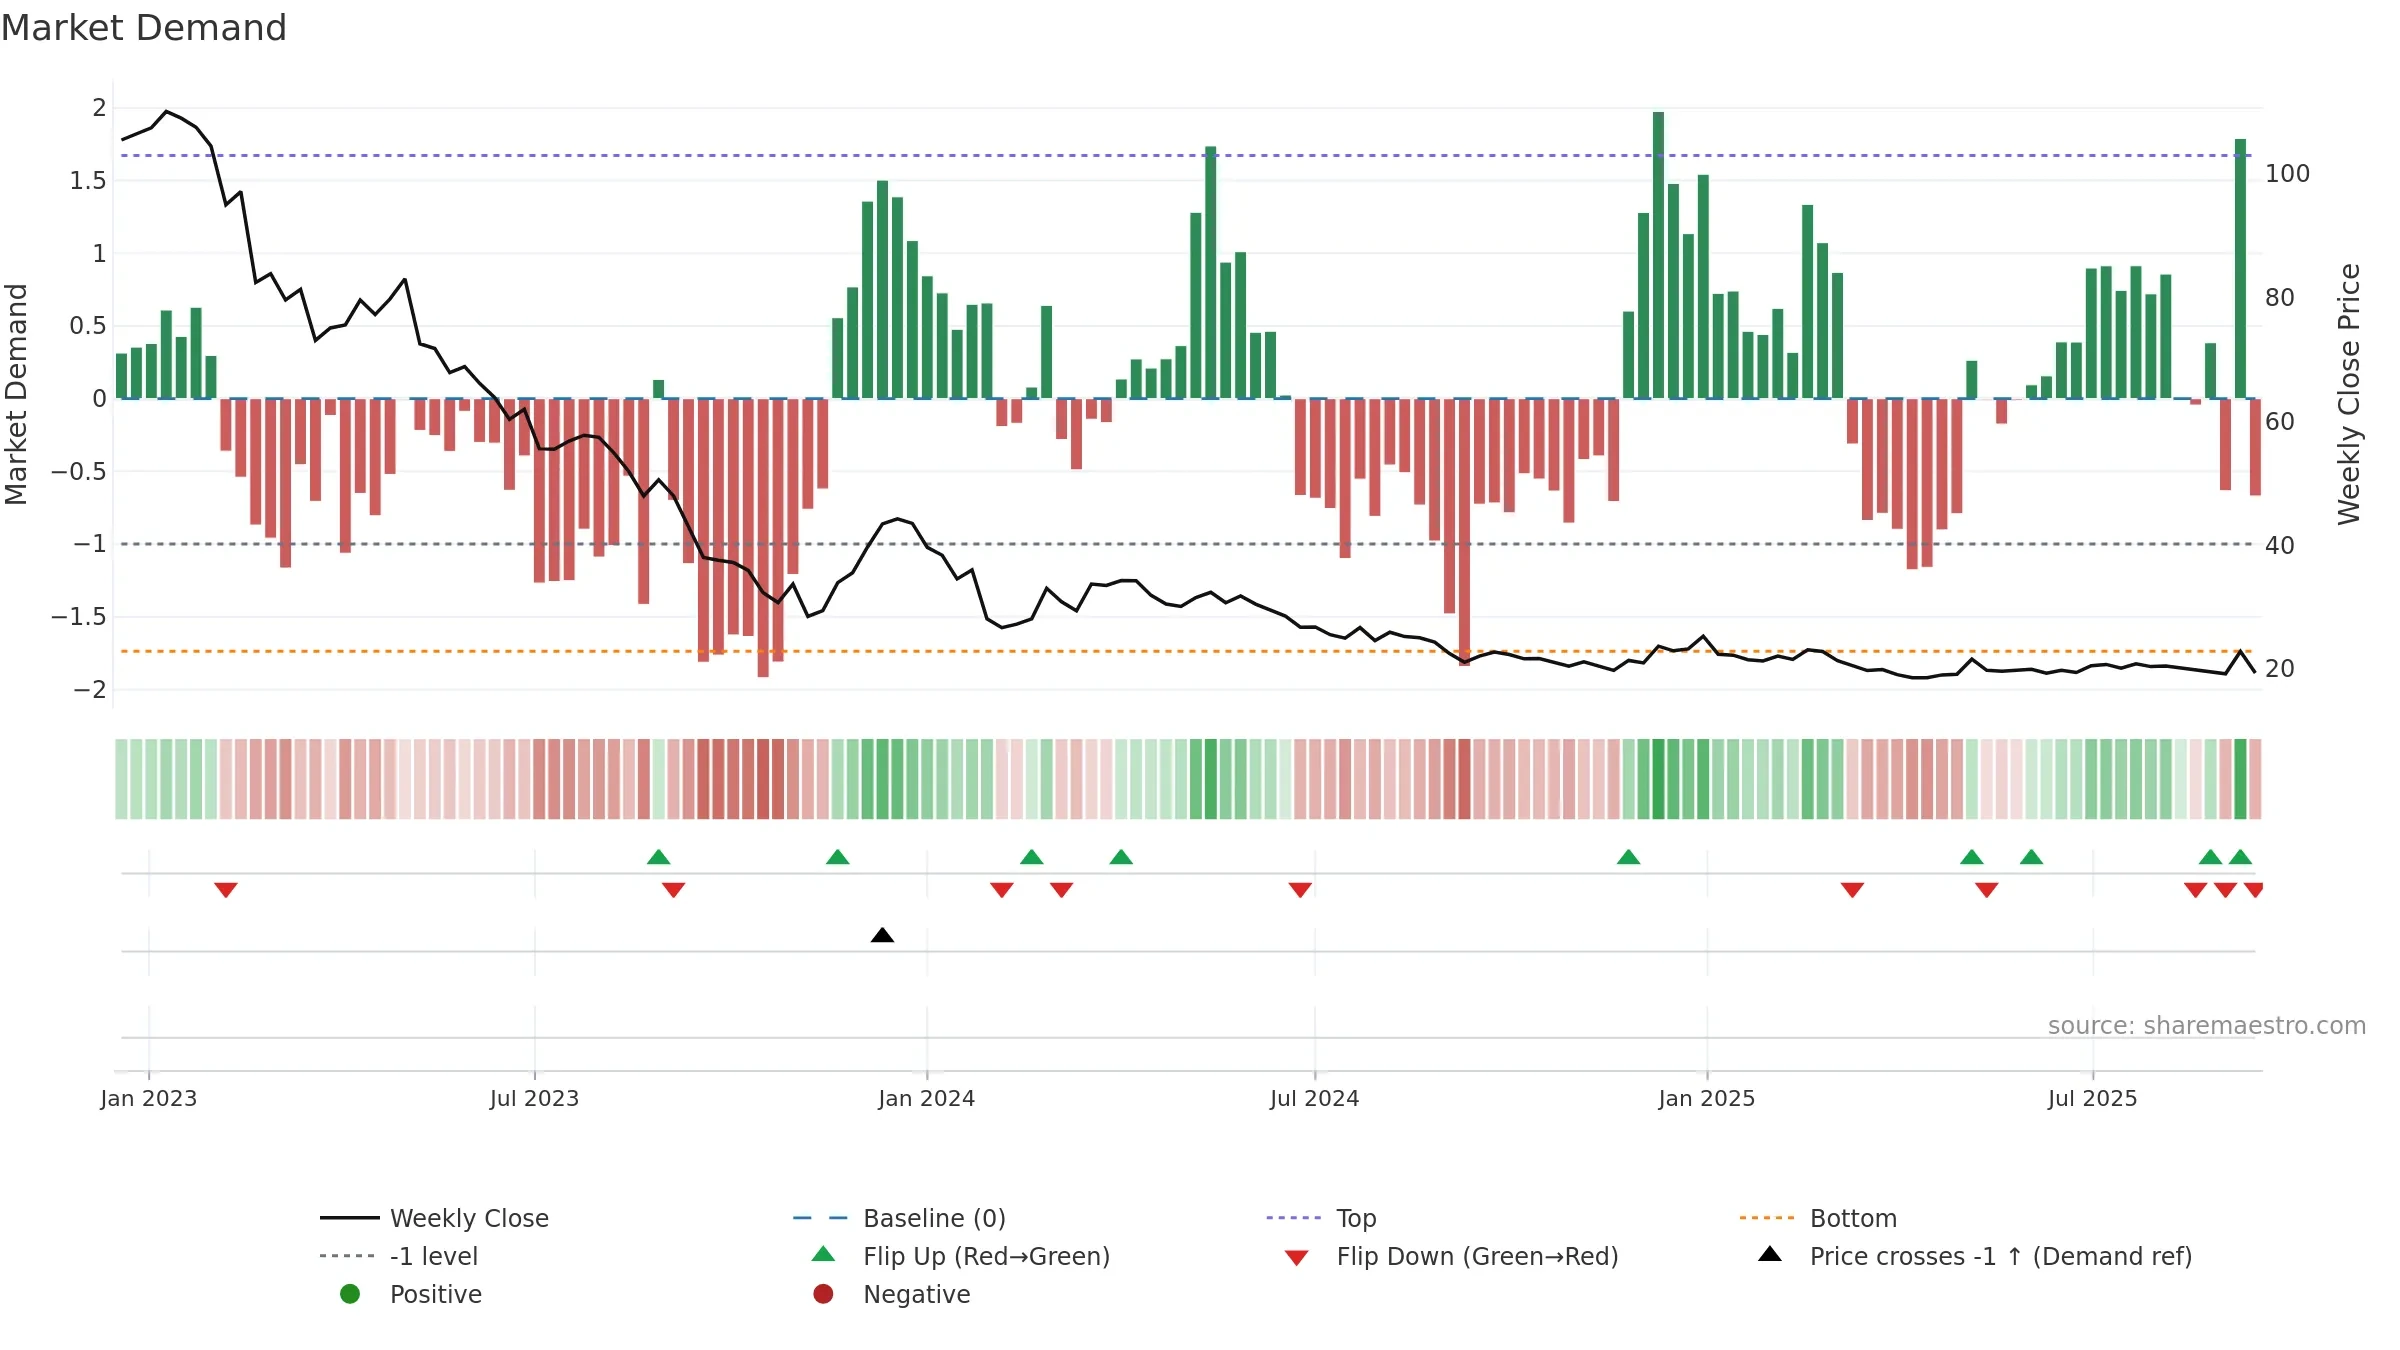The width and height of the screenshot is (2400, 1350).
Task: Click the 100 price axis tick label
Action: (2288, 174)
